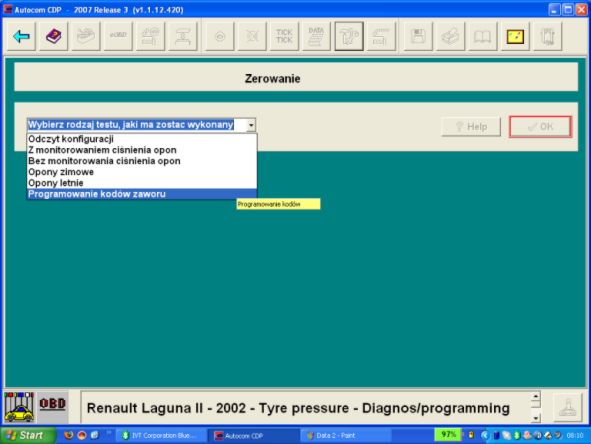The image size is (591, 444).
Task: Click Autocom CDP taskbar button
Action: pyautogui.click(x=253, y=436)
